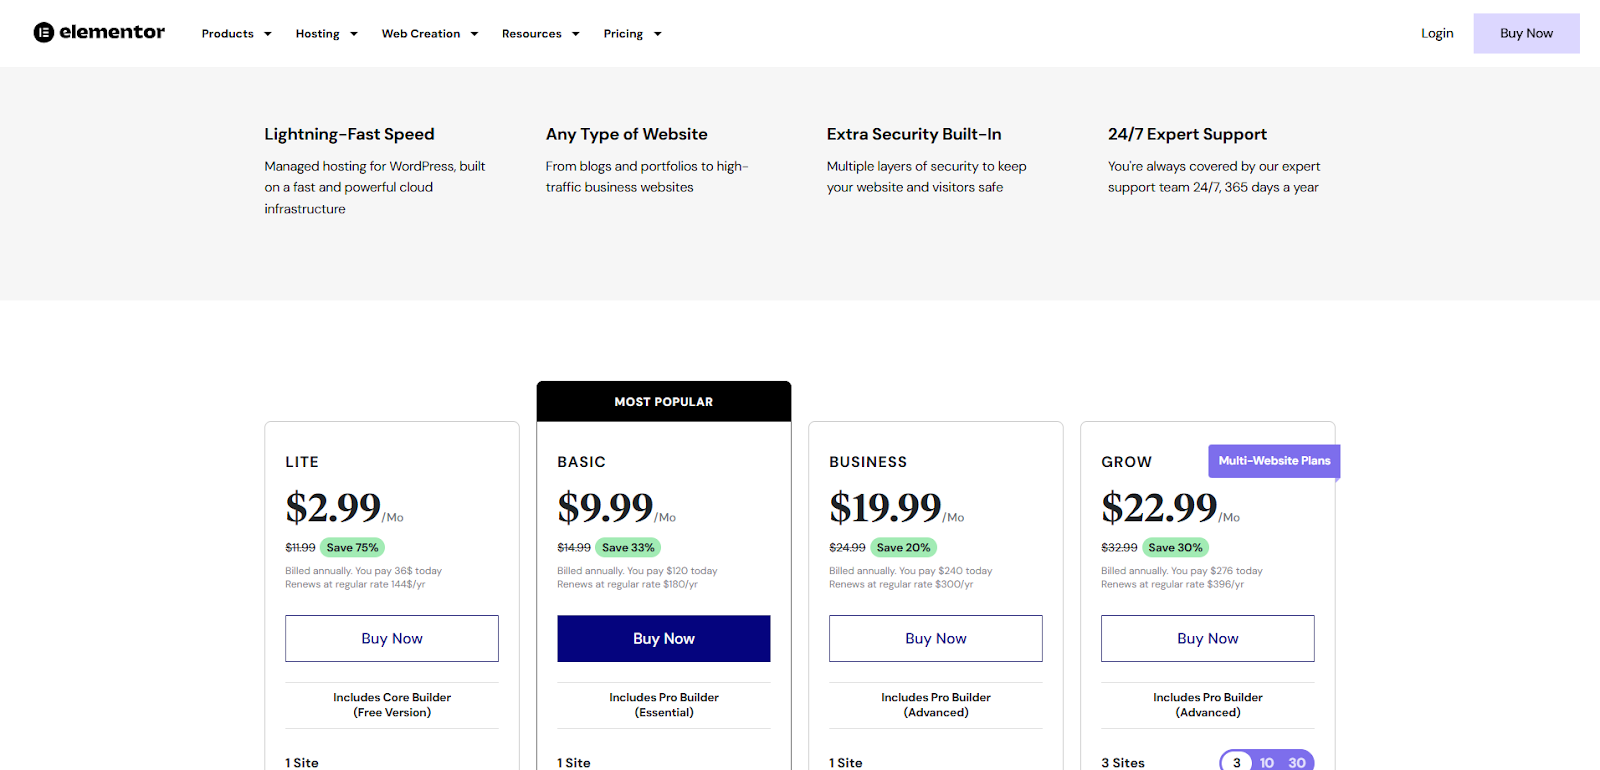Buy the Business plan
The height and width of the screenshot is (770, 1600).
tap(936, 638)
